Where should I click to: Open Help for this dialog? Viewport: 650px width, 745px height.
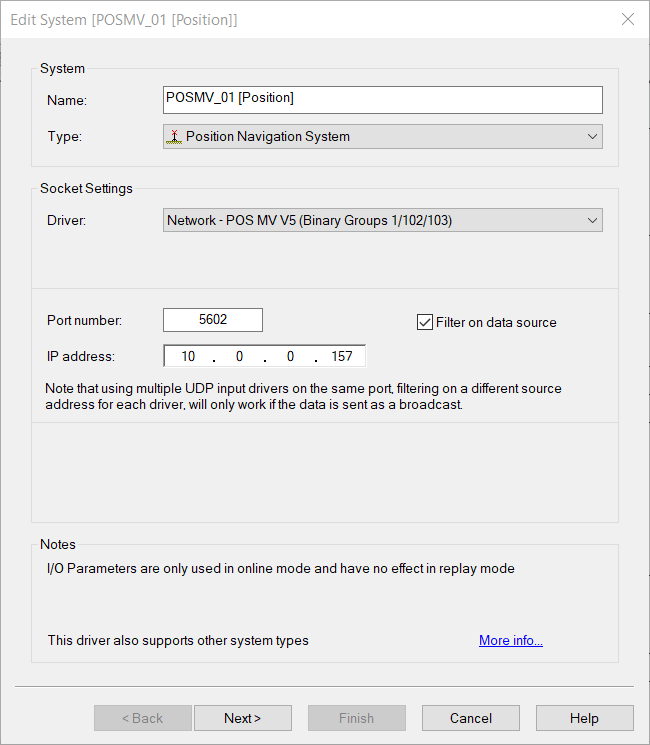click(584, 718)
